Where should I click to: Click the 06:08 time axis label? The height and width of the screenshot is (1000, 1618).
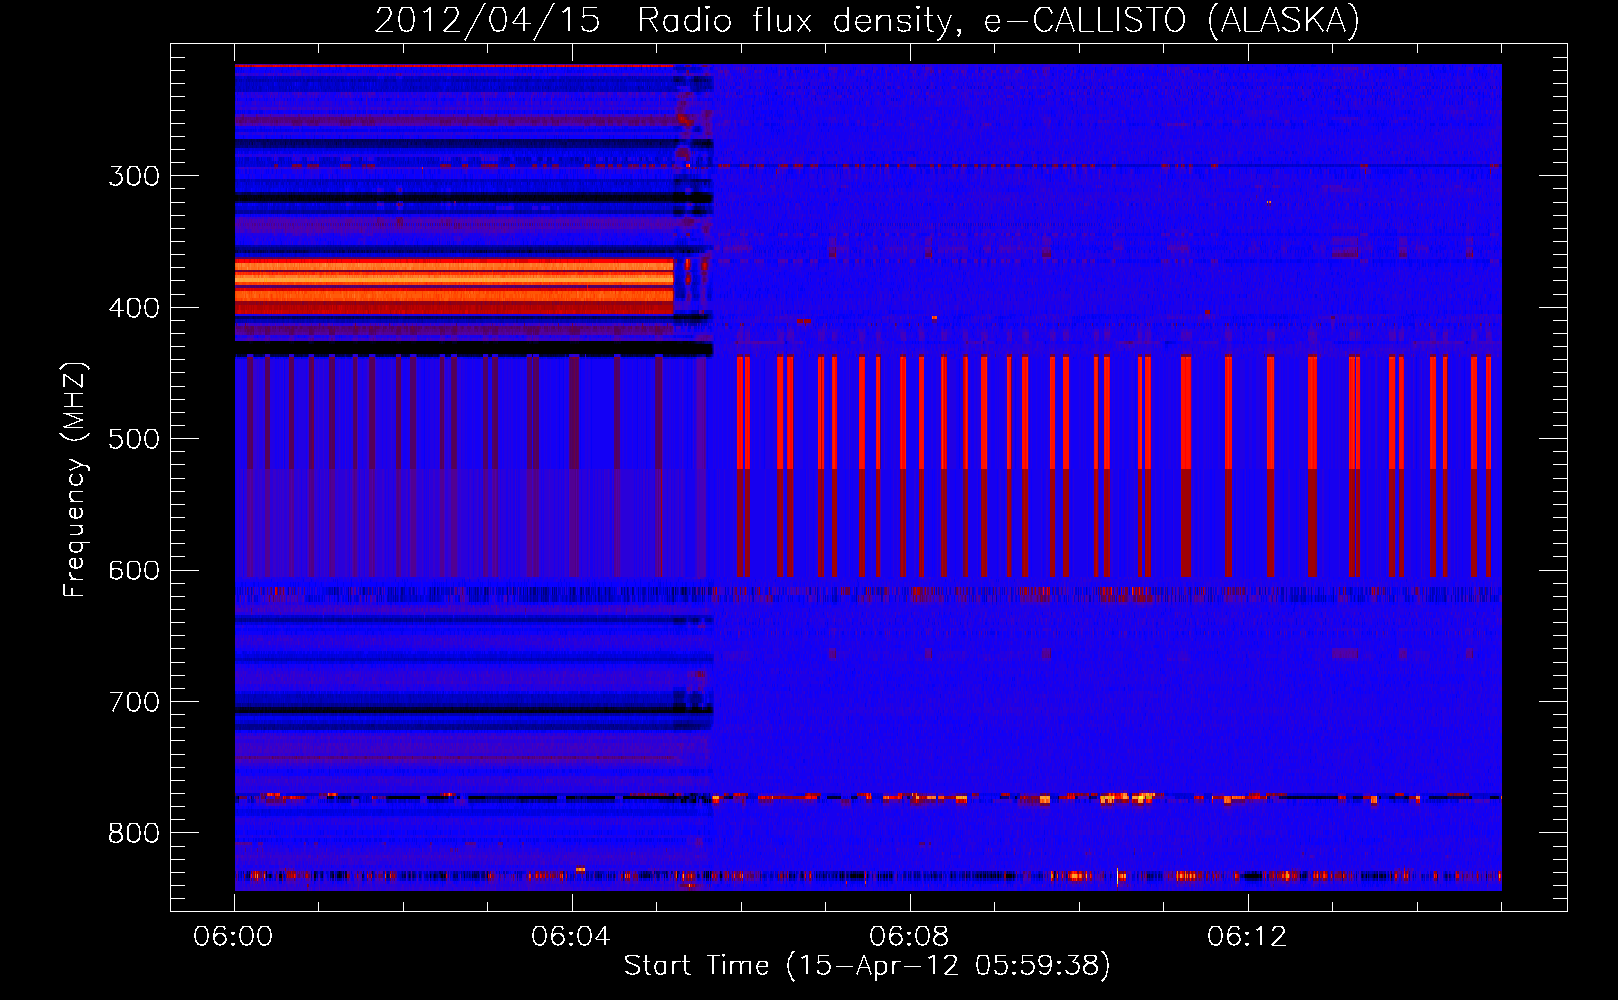[909, 937]
